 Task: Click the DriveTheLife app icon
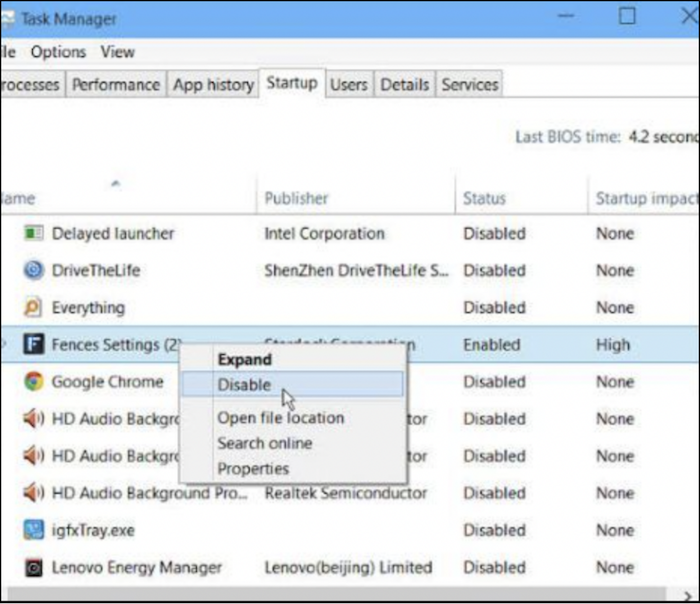(33, 270)
